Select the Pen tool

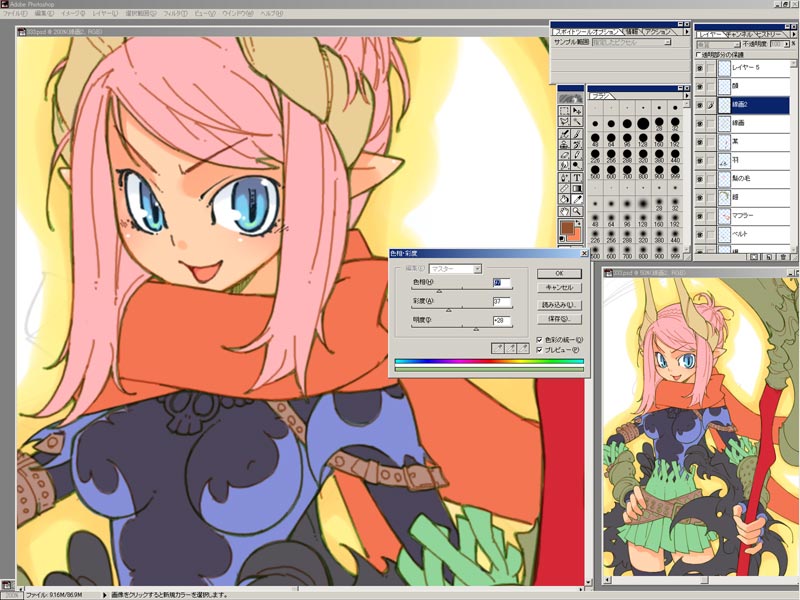point(564,178)
